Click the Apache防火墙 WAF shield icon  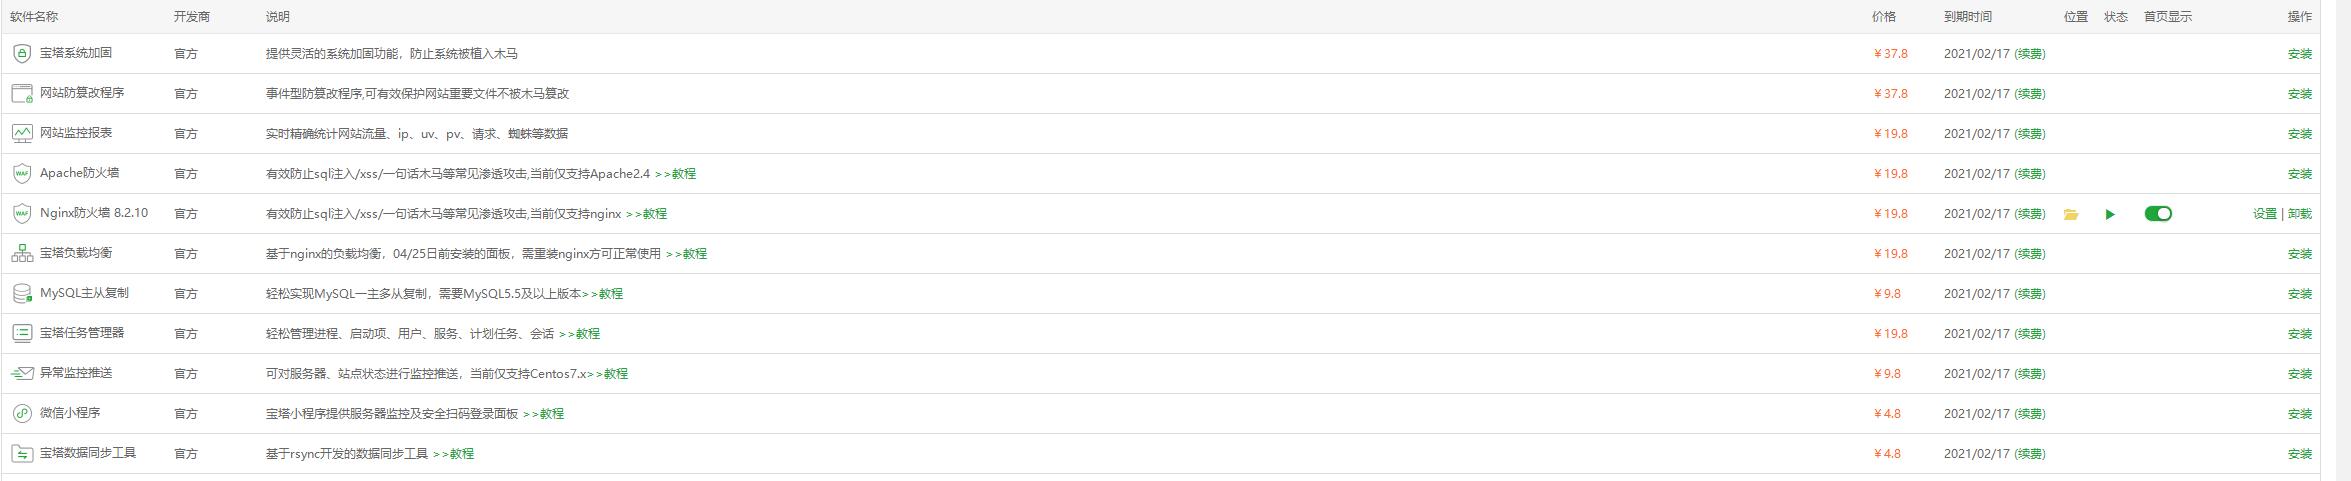22,174
